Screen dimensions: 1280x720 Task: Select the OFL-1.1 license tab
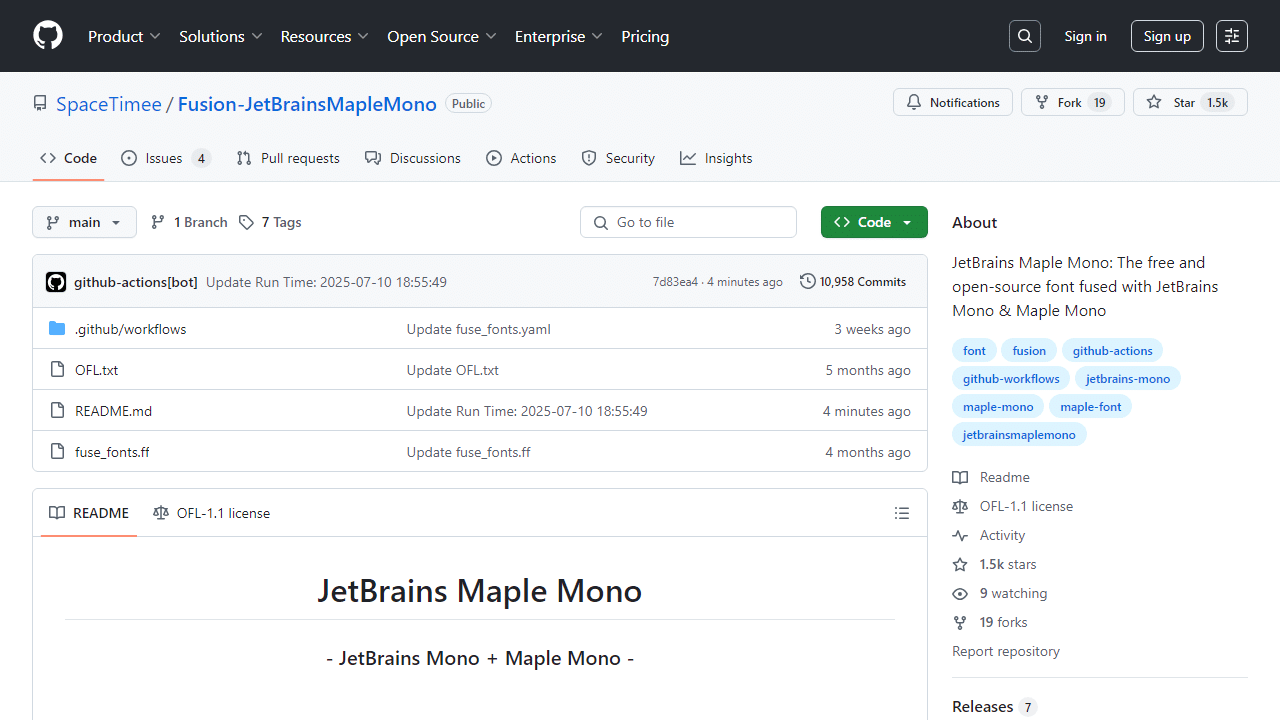(x=211, y=513)
